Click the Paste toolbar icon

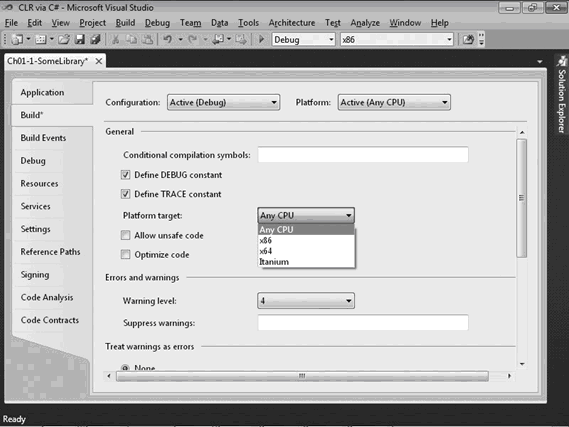tap(147, 39)
